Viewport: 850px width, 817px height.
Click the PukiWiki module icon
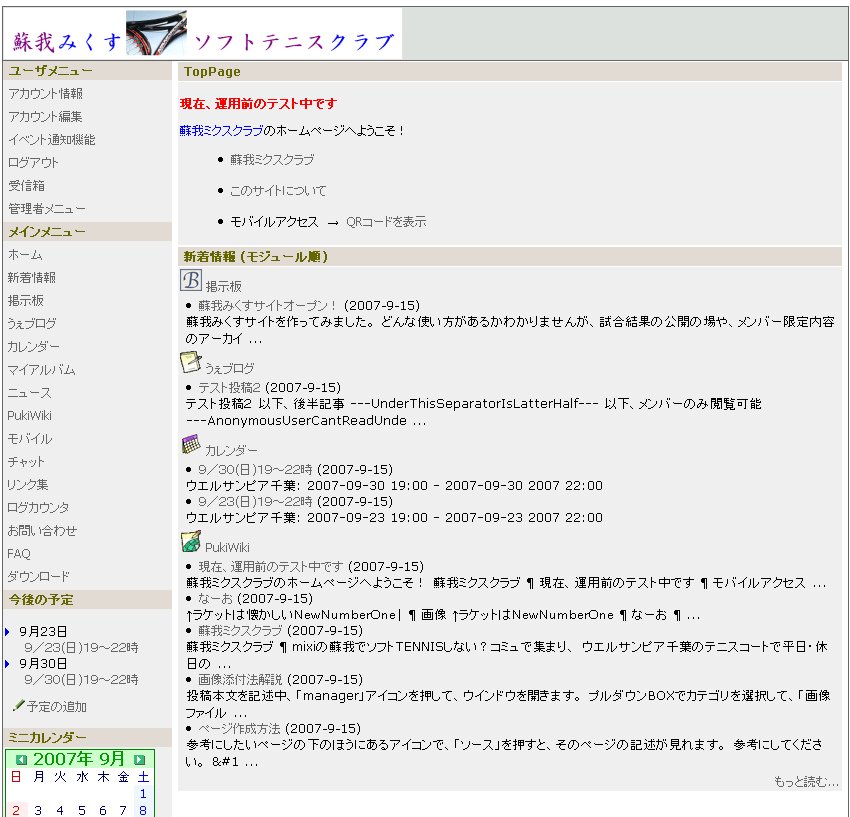[190, 542]
